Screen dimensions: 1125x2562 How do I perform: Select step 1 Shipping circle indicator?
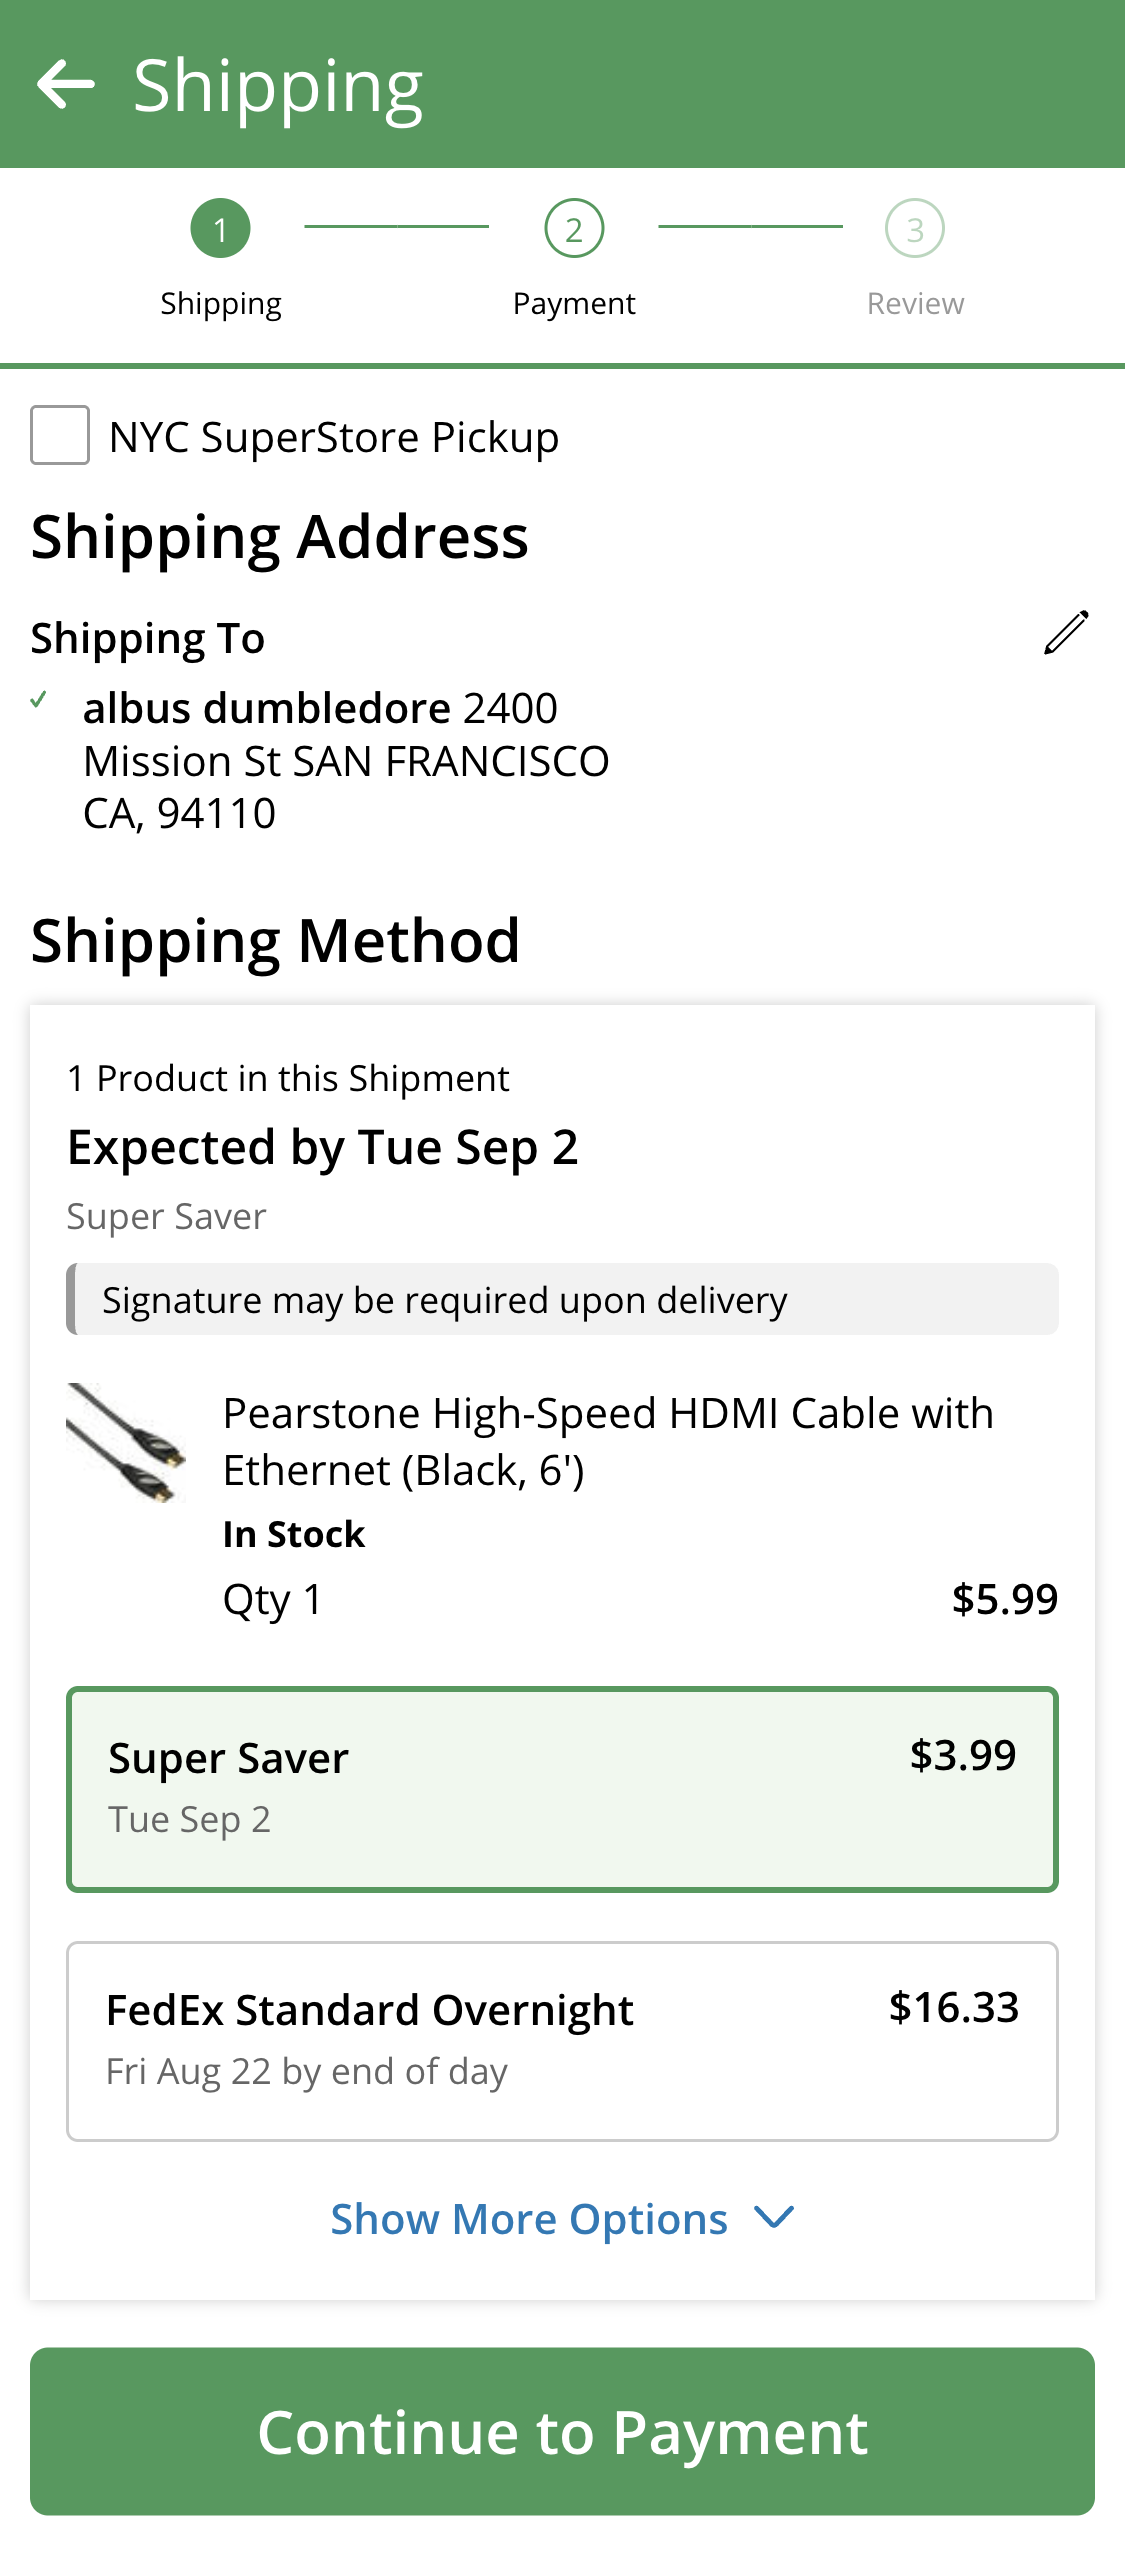(221, 228)
